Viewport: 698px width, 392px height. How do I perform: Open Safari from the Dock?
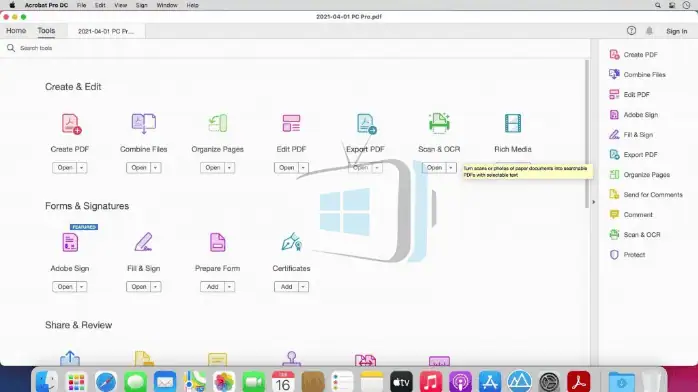[x=106, y=382]
